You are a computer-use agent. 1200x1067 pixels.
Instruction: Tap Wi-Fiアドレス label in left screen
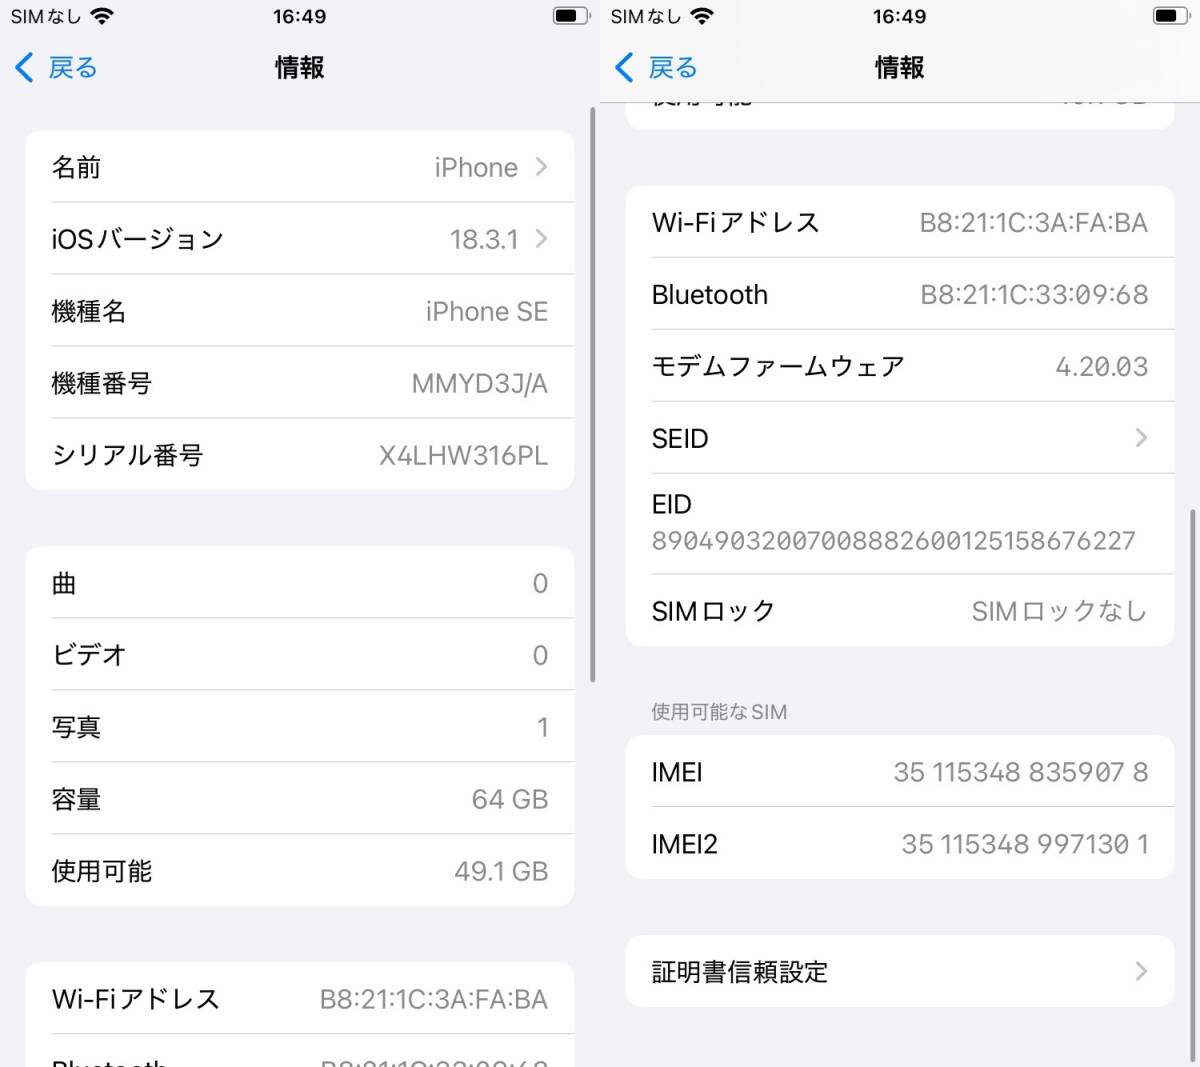(x=135, y=998)
